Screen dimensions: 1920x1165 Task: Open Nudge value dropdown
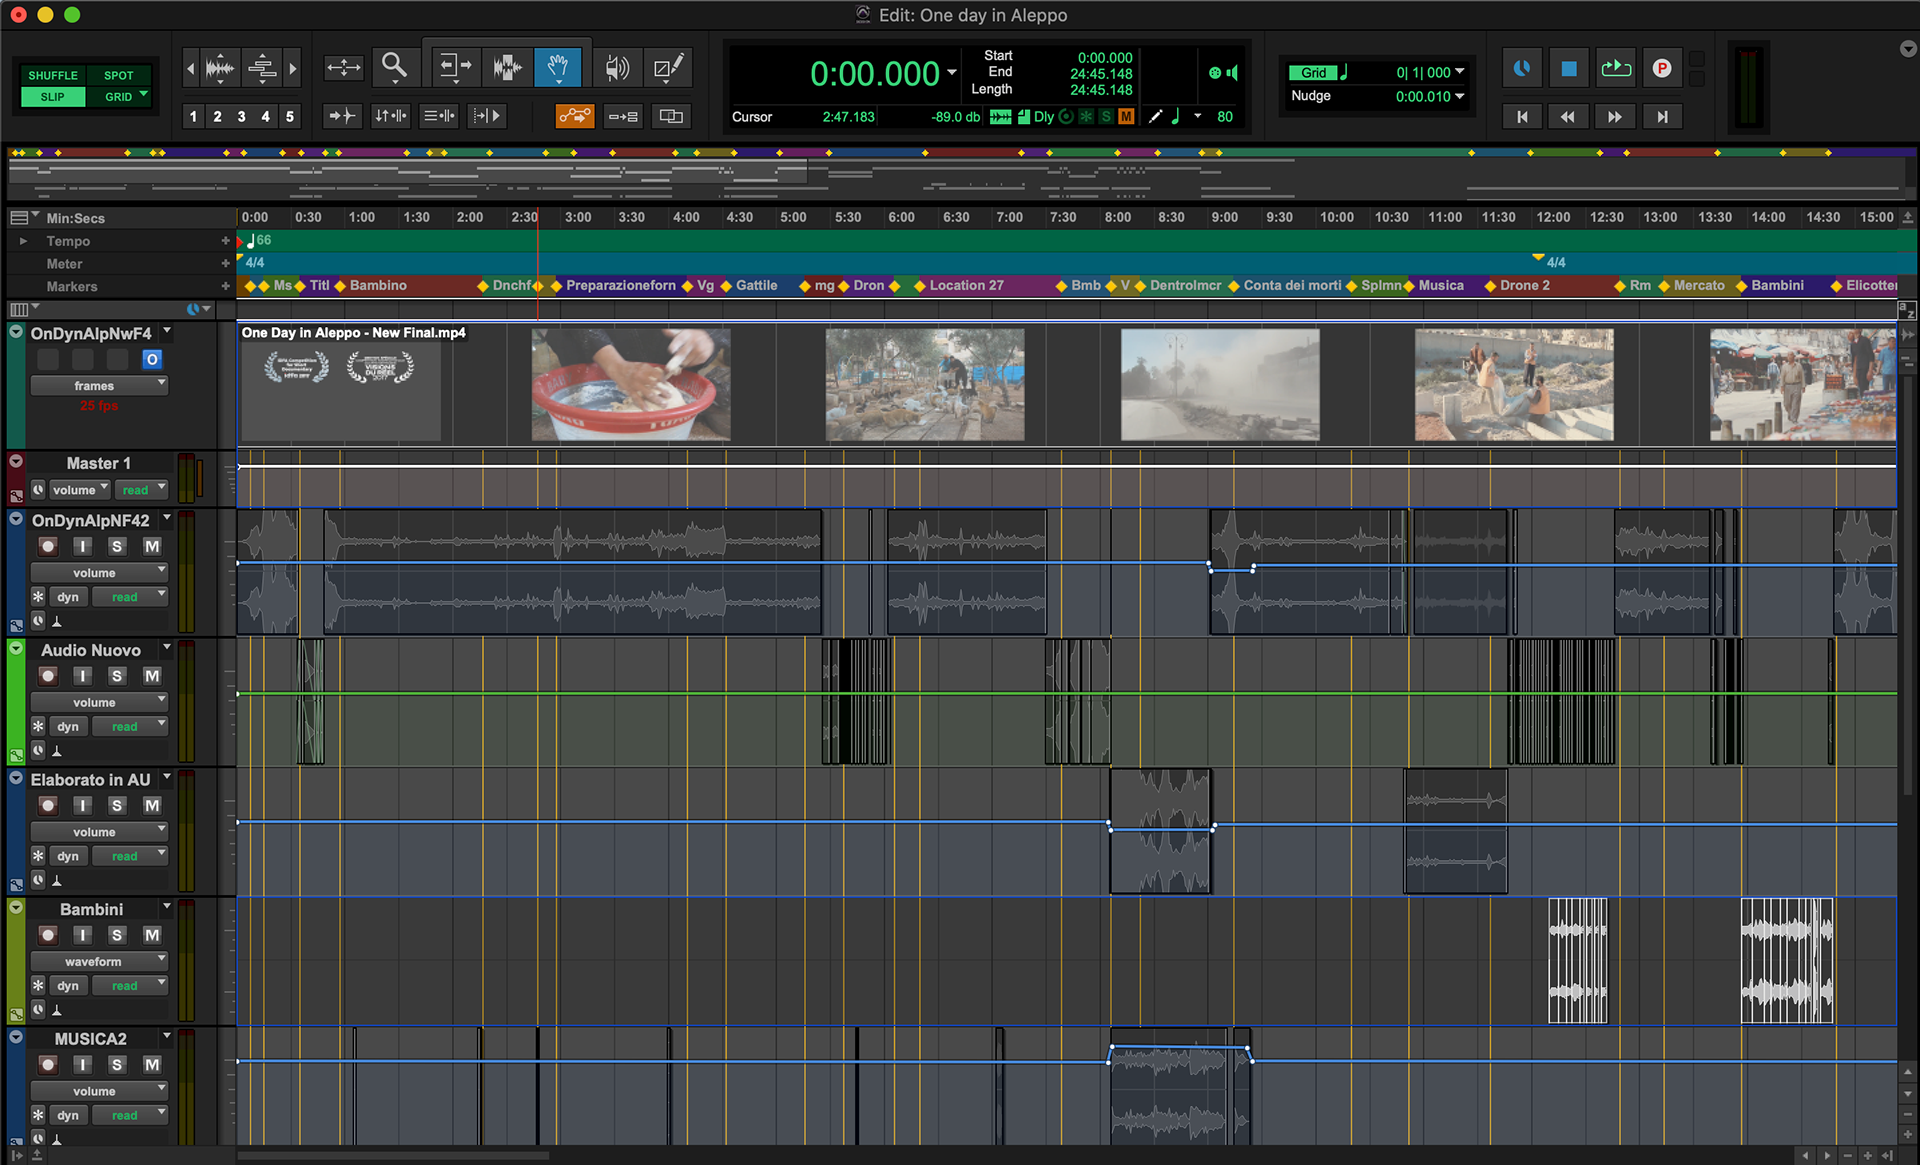click(1460, 96)
